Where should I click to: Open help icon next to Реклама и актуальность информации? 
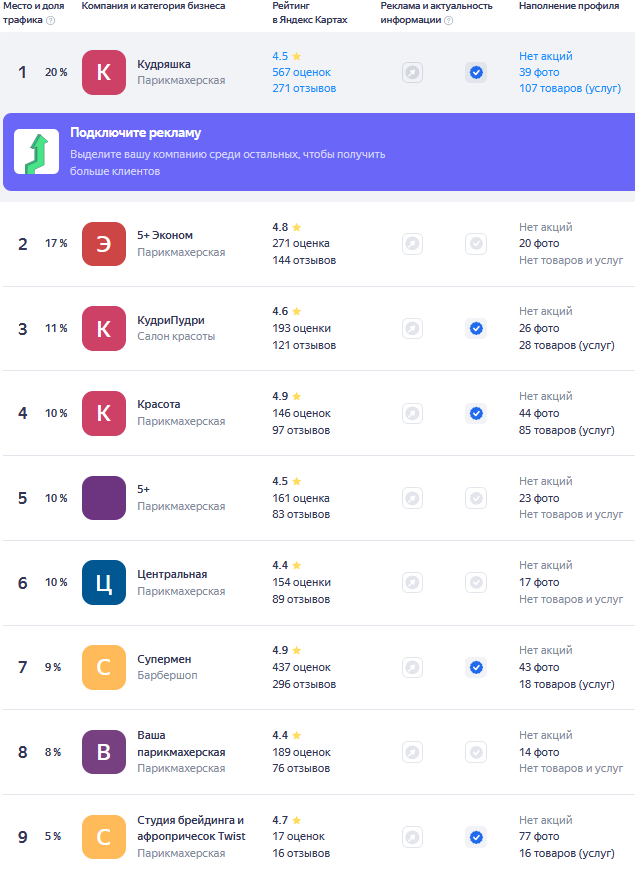coord(449,21)
